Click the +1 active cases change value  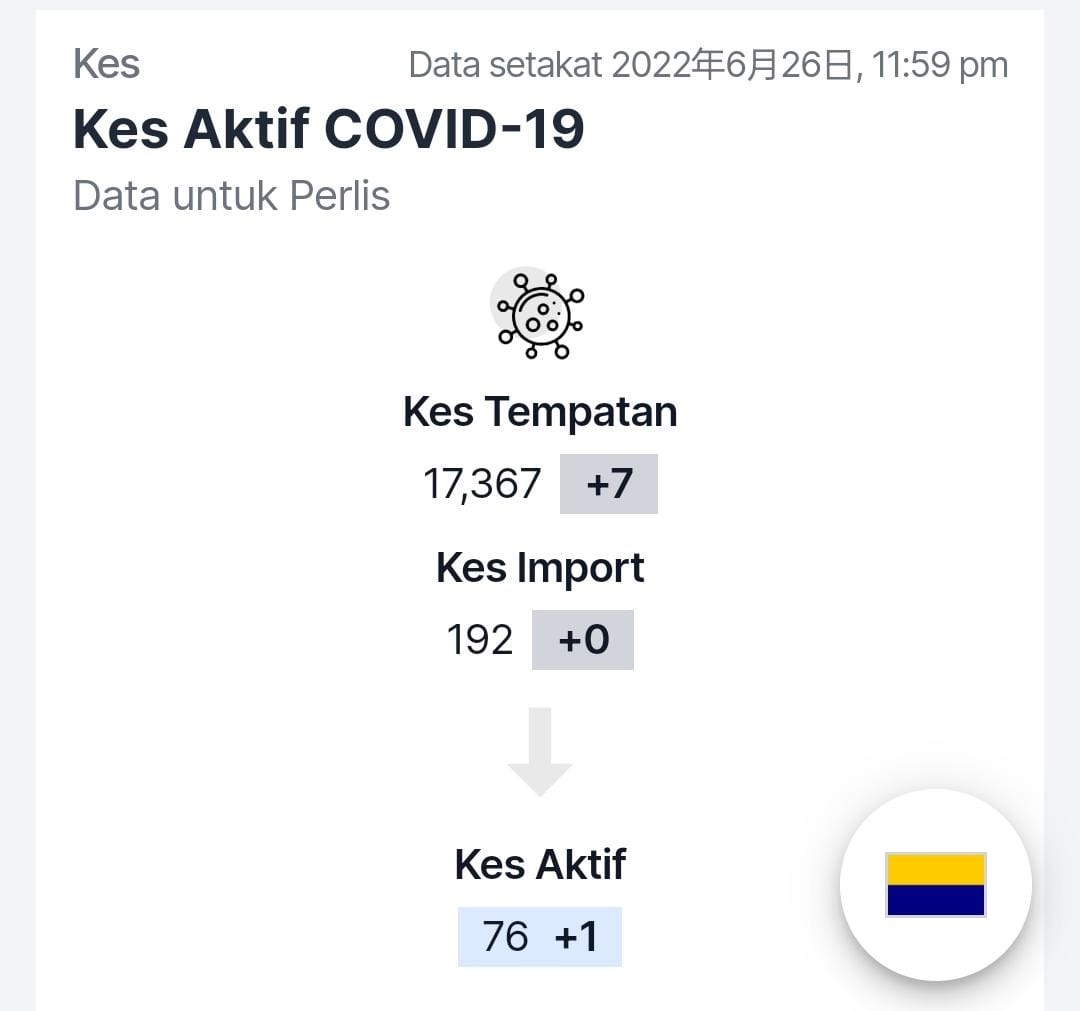(576, 937)
